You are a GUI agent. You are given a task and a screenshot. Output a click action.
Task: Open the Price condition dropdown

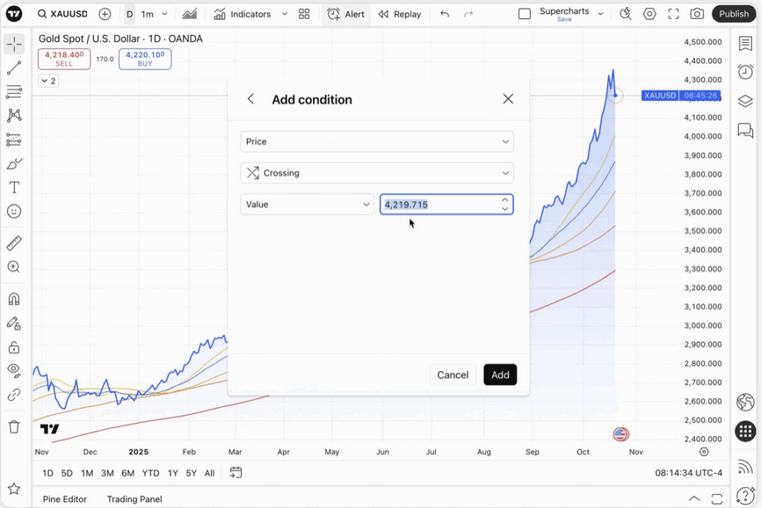(377, 142)
